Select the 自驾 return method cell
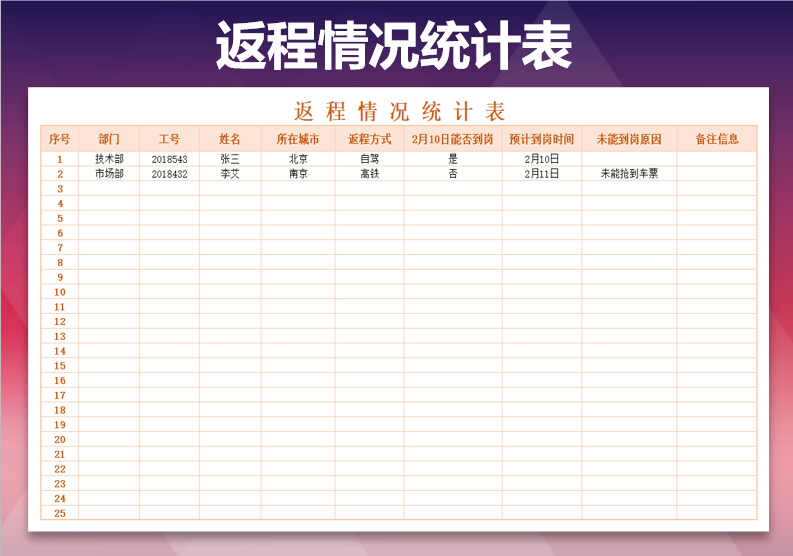This screenshot has height=556, width=793. click(x=369, y=159)
